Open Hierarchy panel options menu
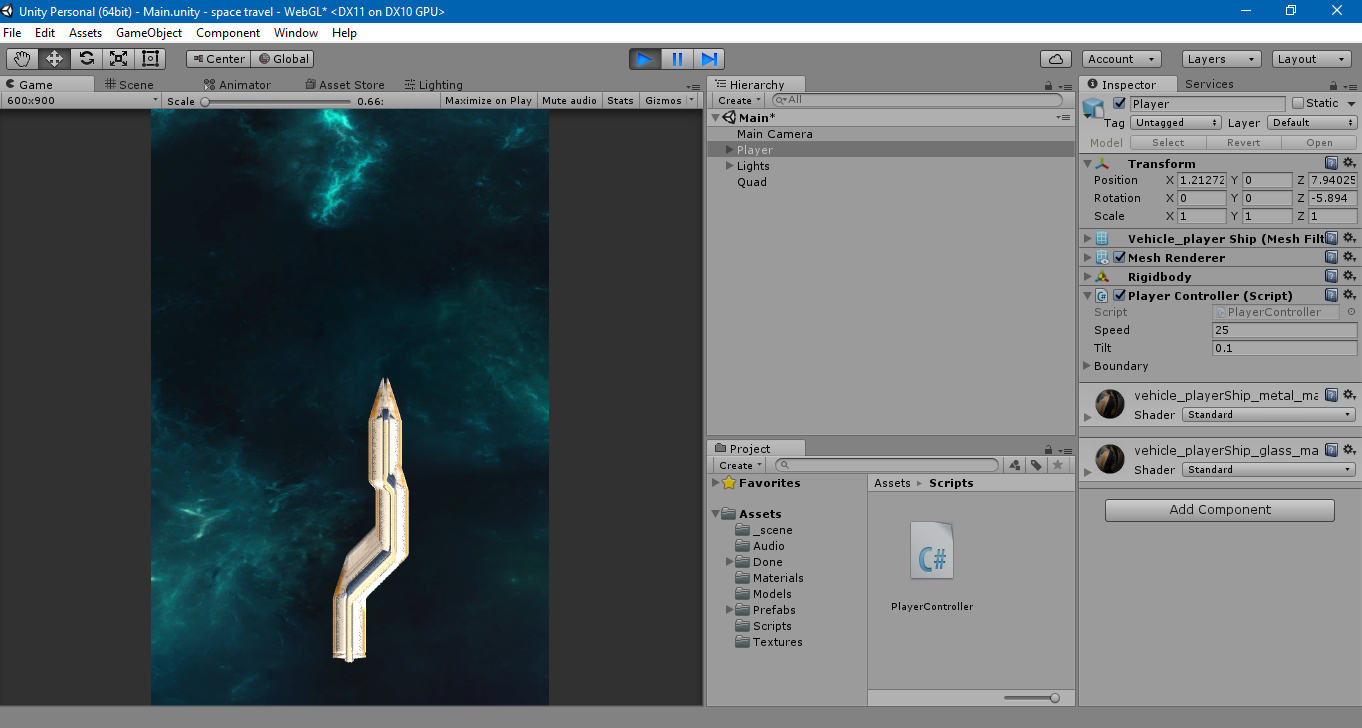This screenshot has height=728, width=1362. coord(1066,85)
